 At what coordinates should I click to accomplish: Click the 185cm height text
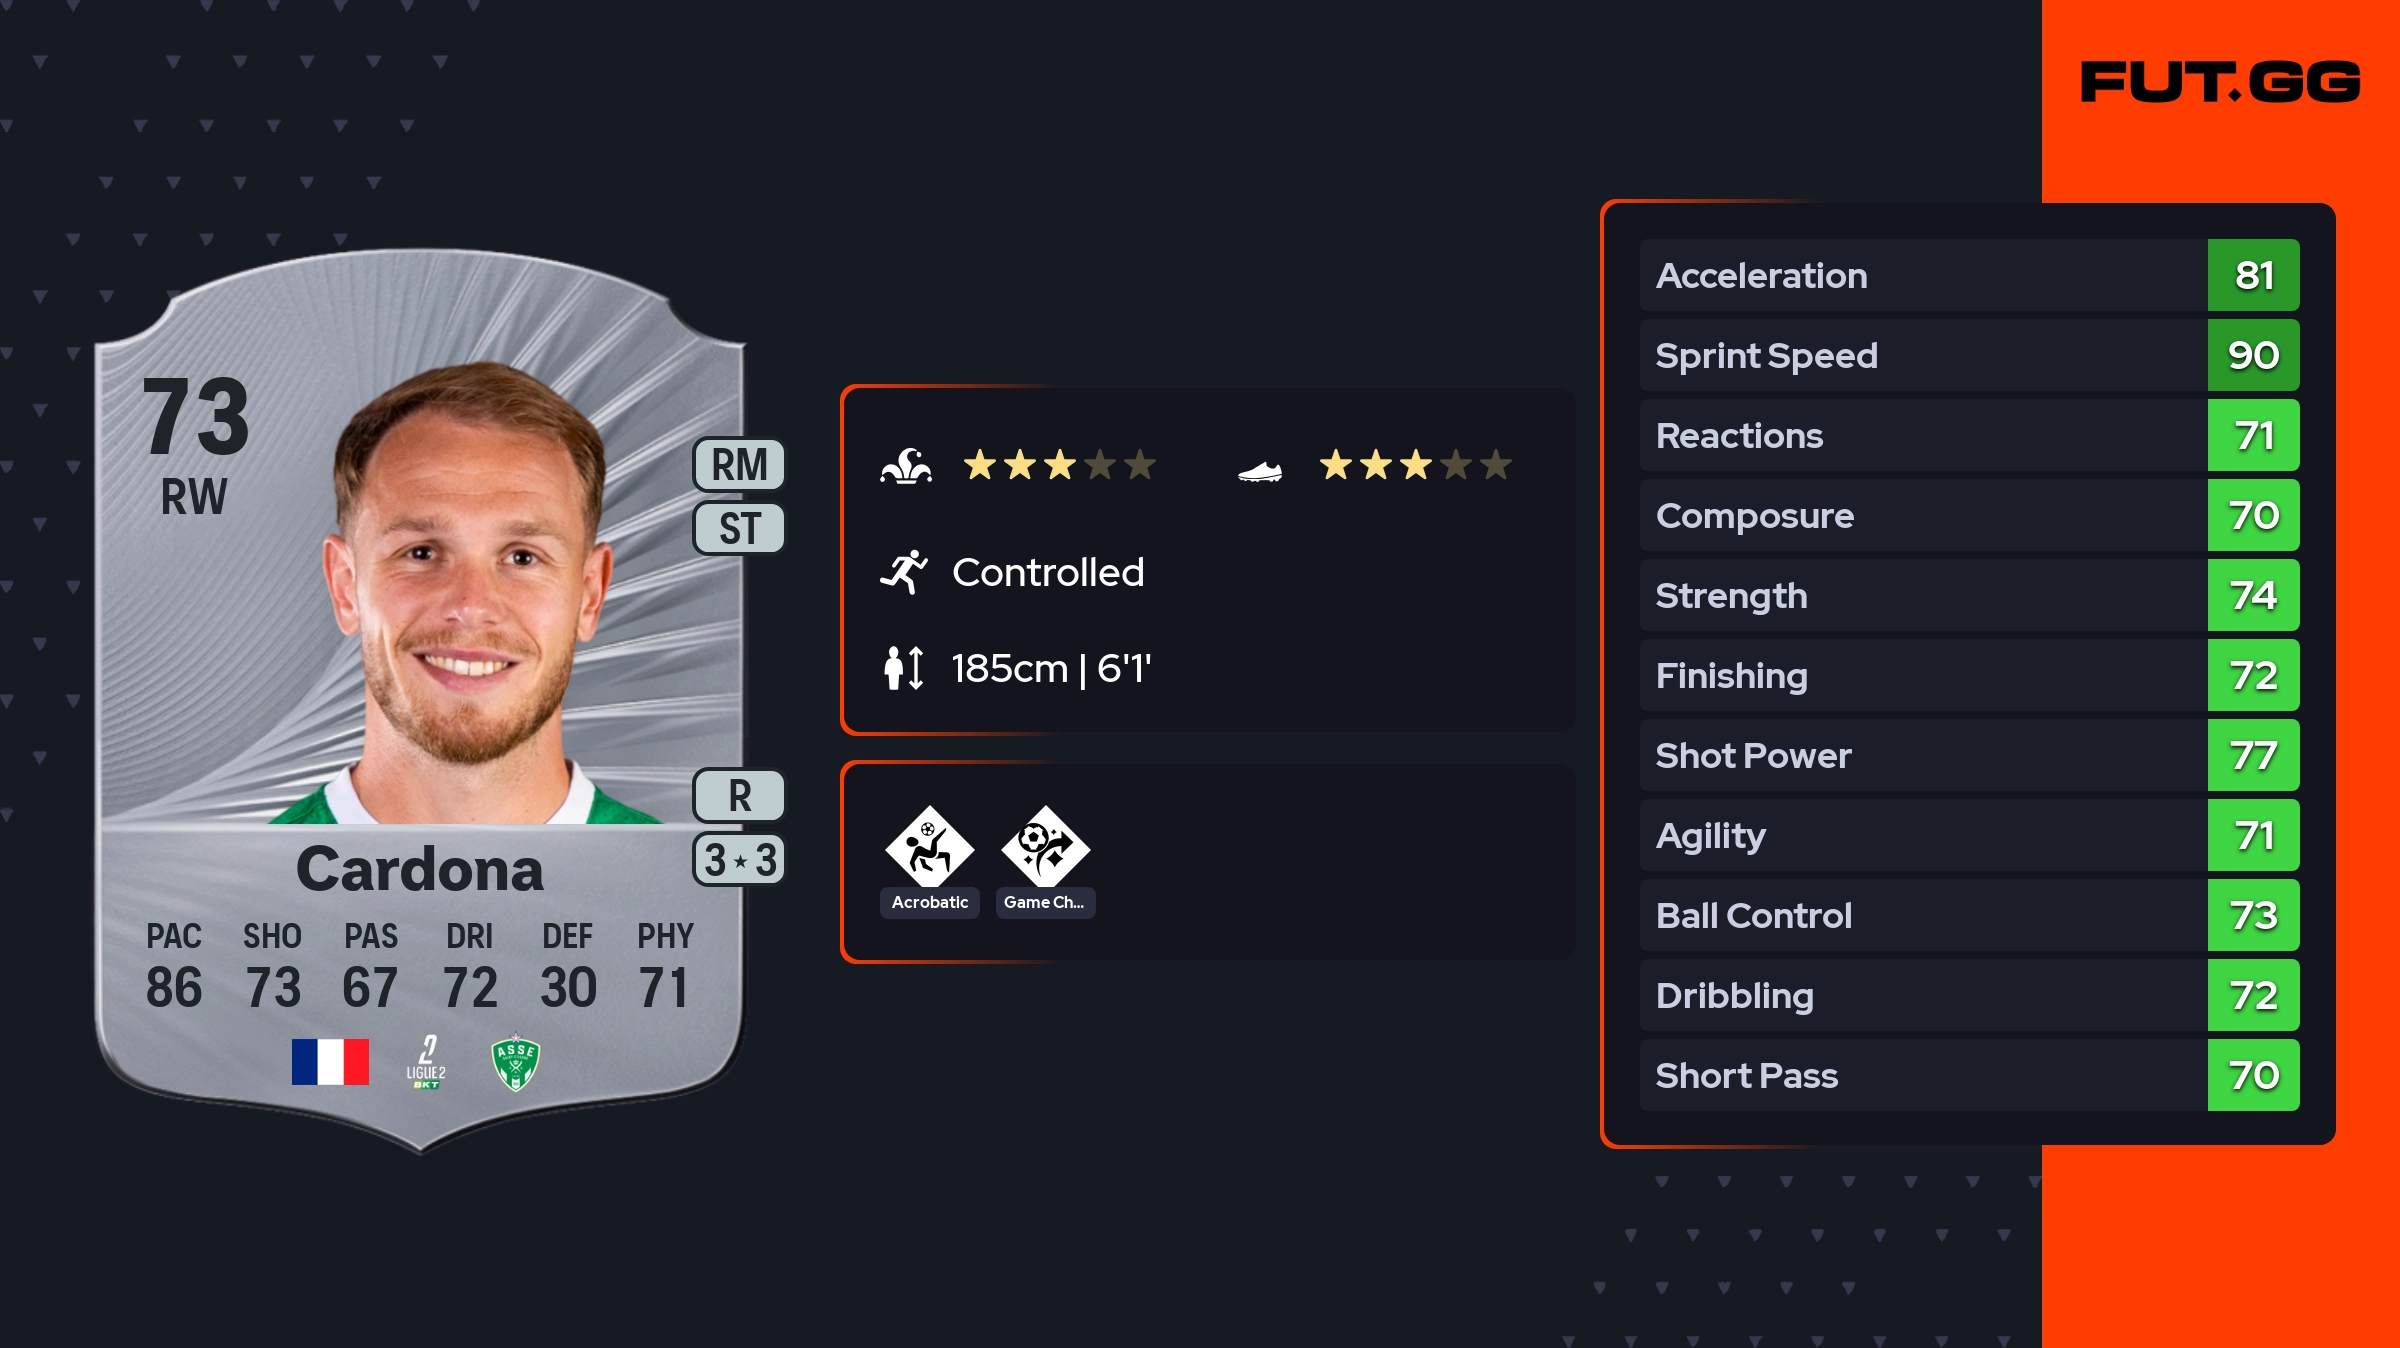coord(1050,668)
